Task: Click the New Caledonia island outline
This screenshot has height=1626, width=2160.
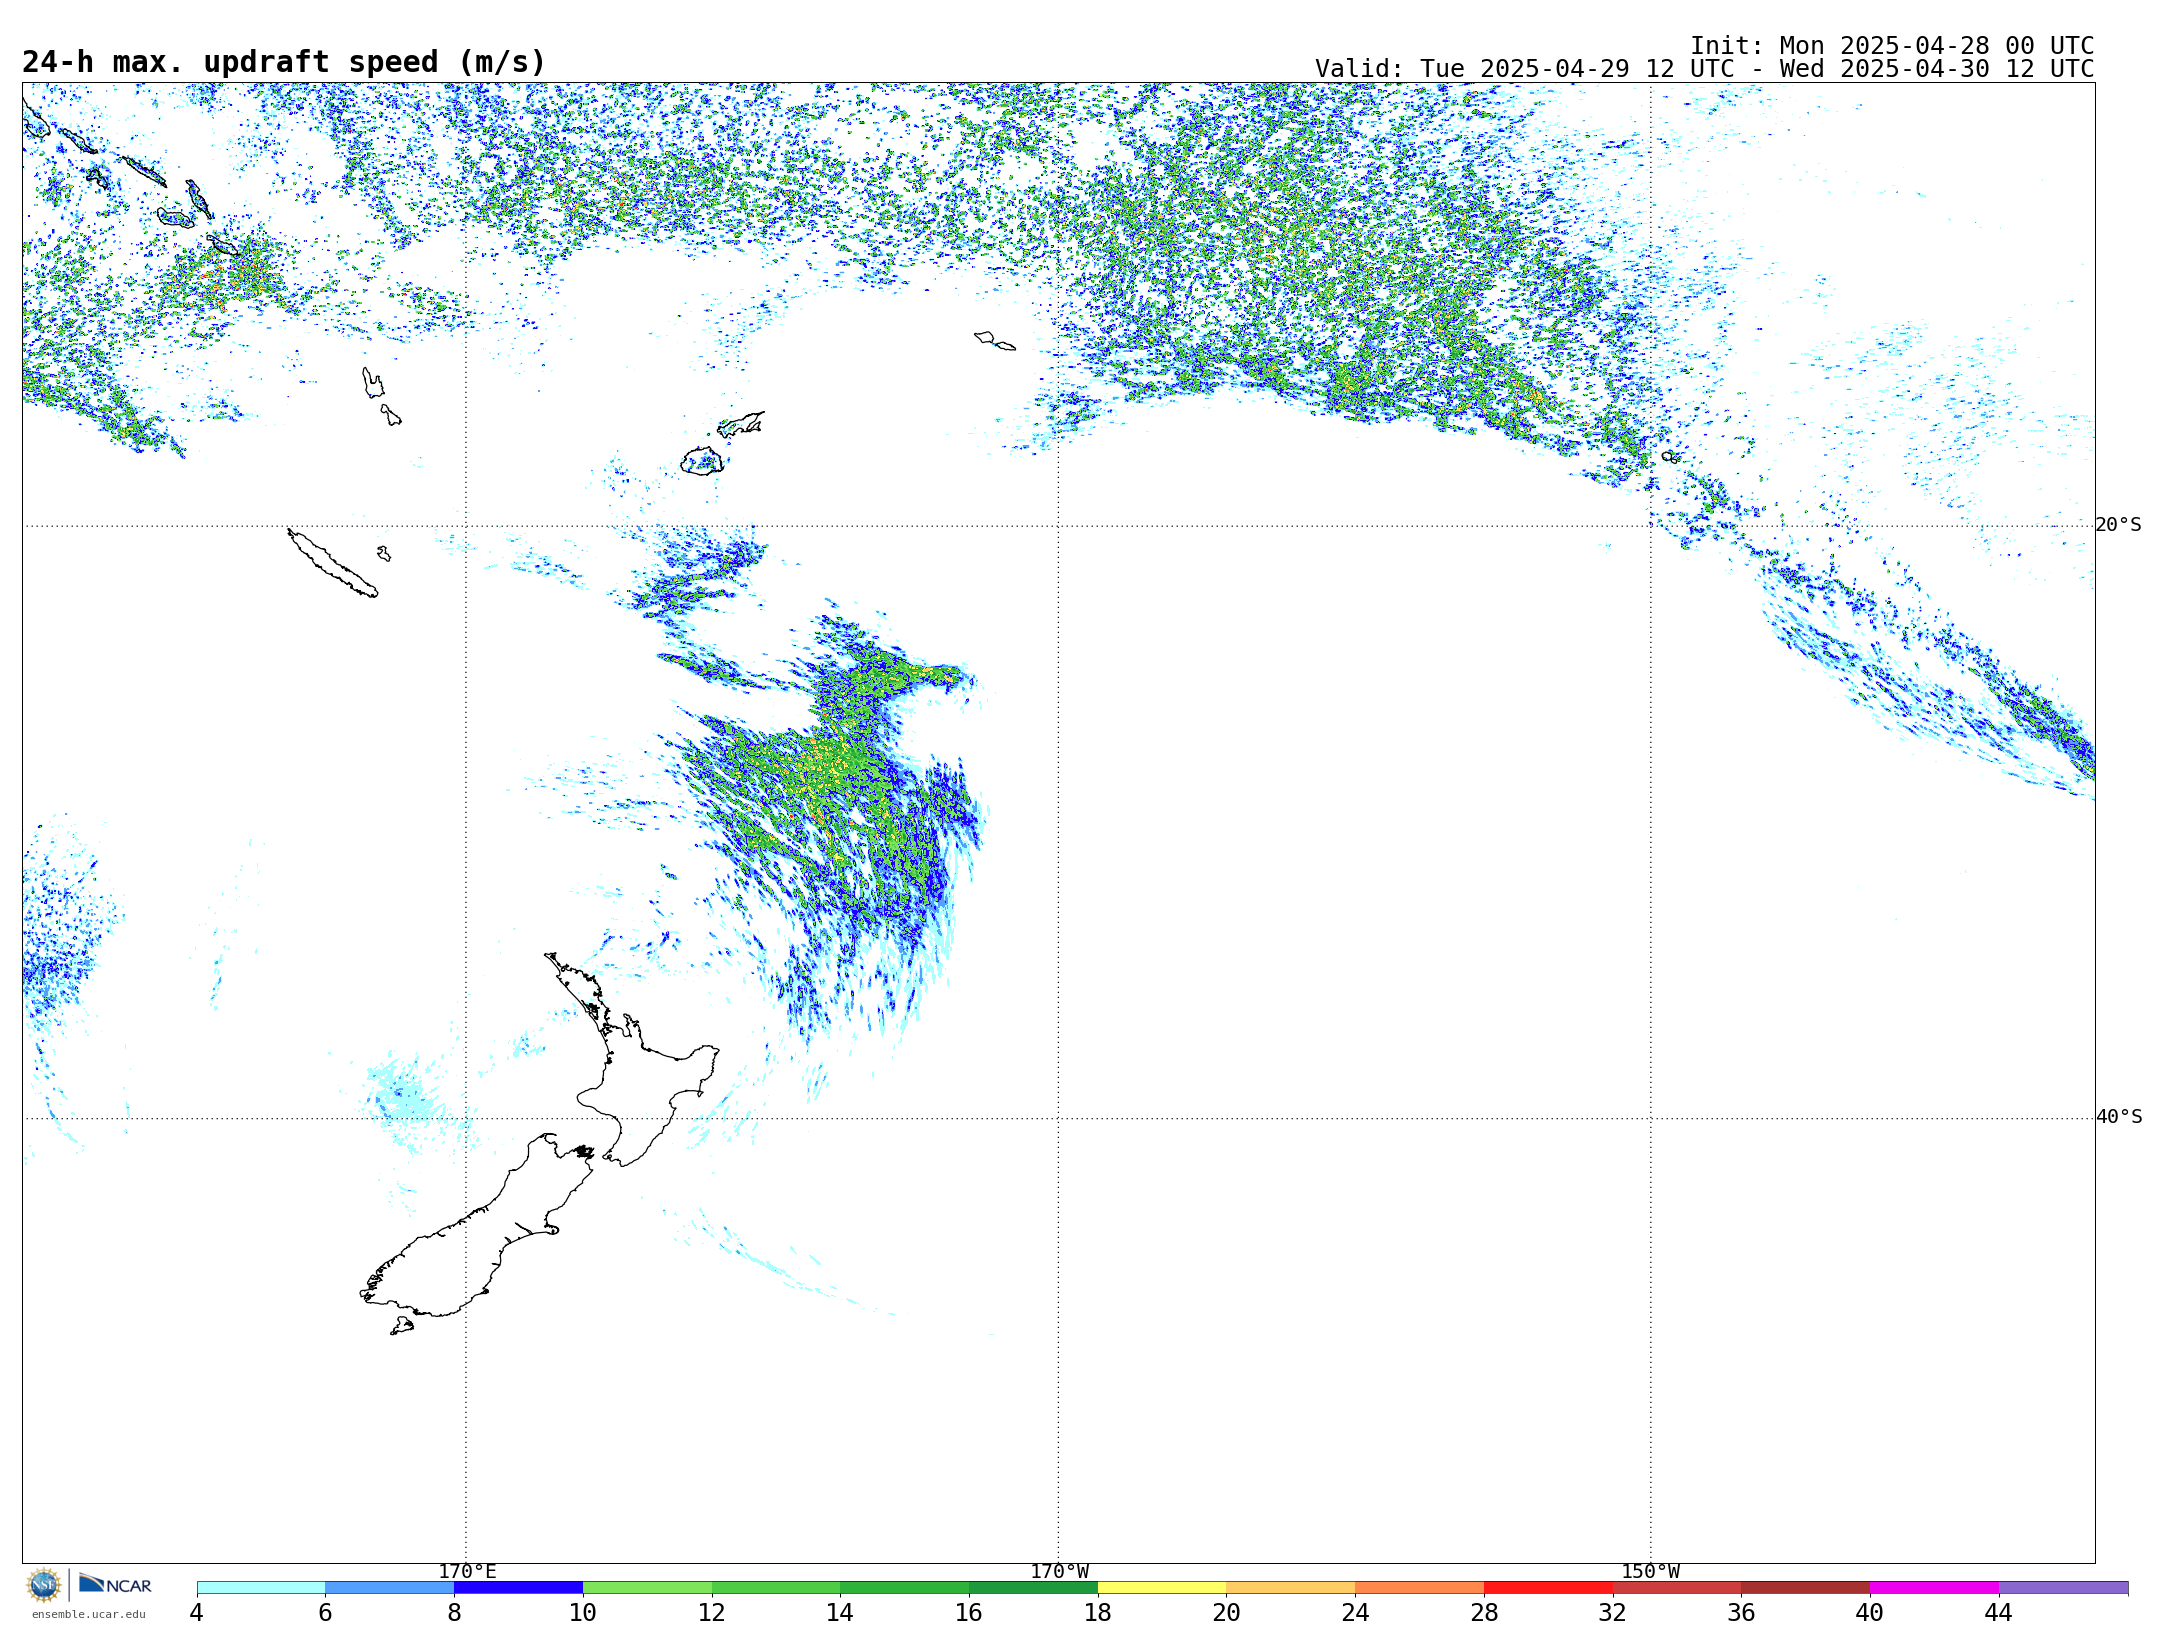Action: [x=333, y=564]
